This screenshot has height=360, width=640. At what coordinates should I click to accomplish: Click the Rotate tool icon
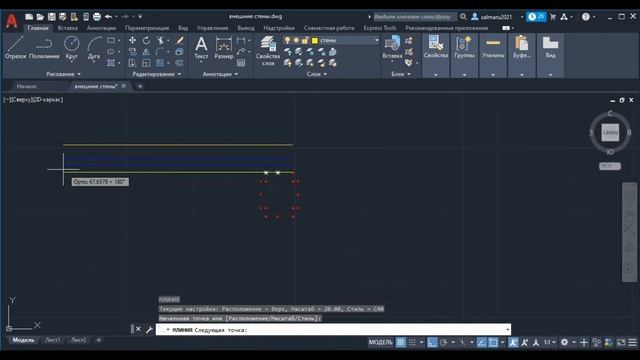tap(146, 40)
